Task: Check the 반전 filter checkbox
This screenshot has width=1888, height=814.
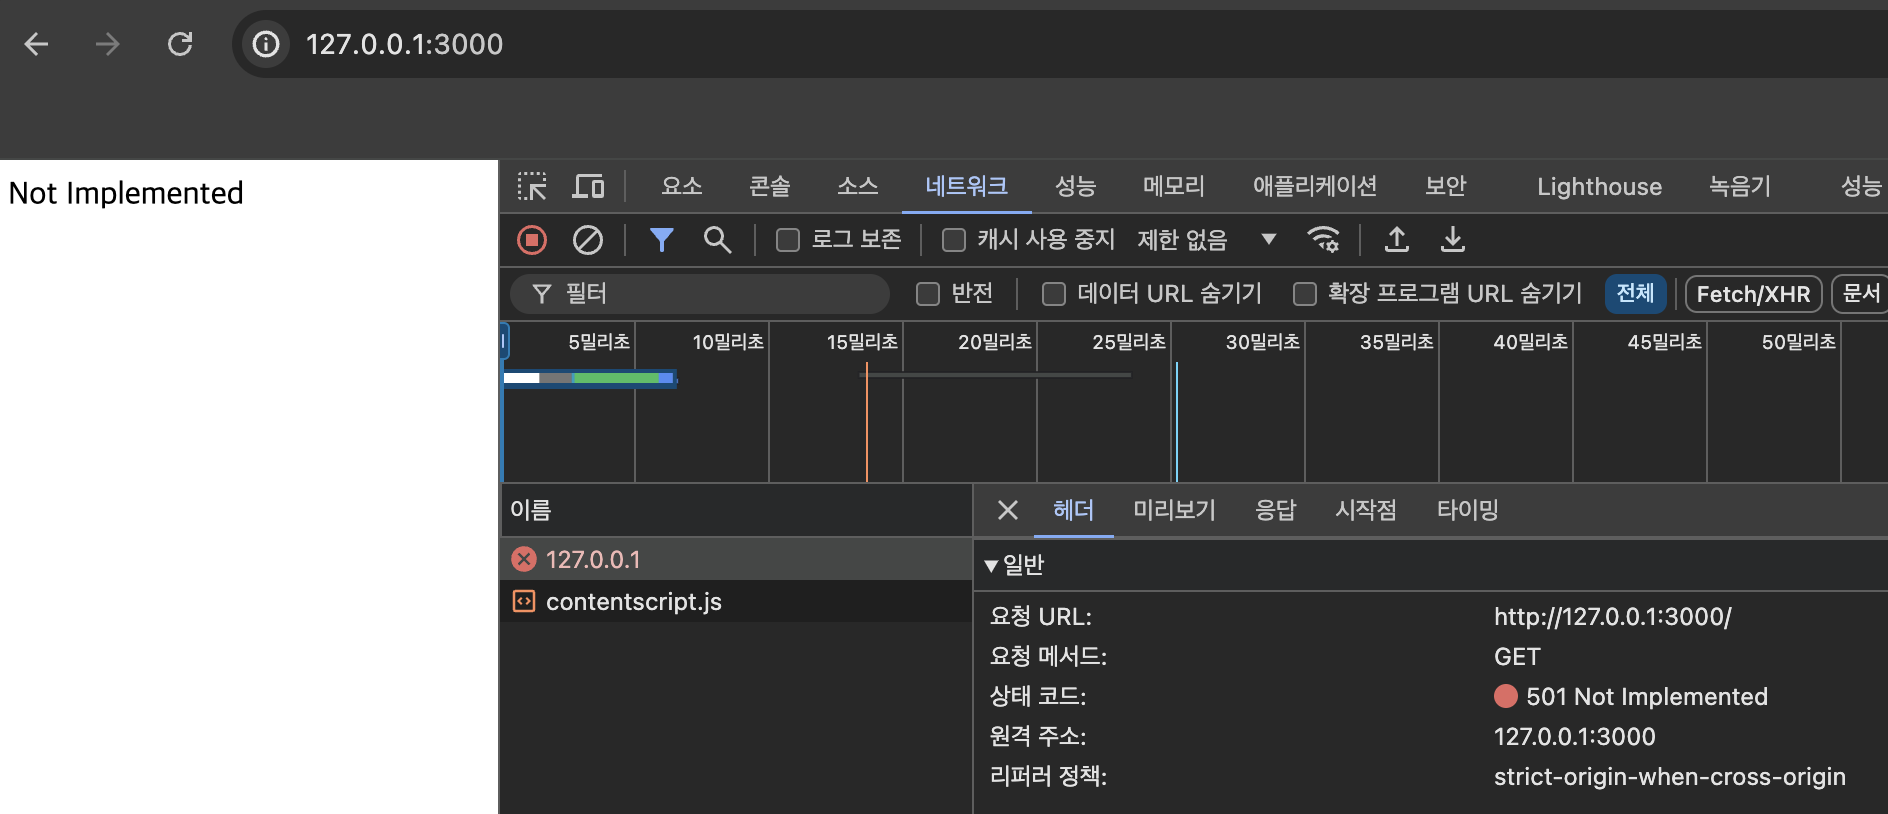Action: click(x=928, y=294)
